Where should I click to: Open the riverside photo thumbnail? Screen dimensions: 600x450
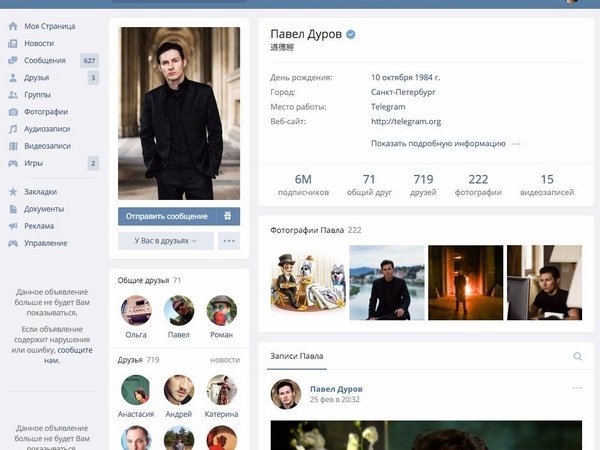point(387,283)
